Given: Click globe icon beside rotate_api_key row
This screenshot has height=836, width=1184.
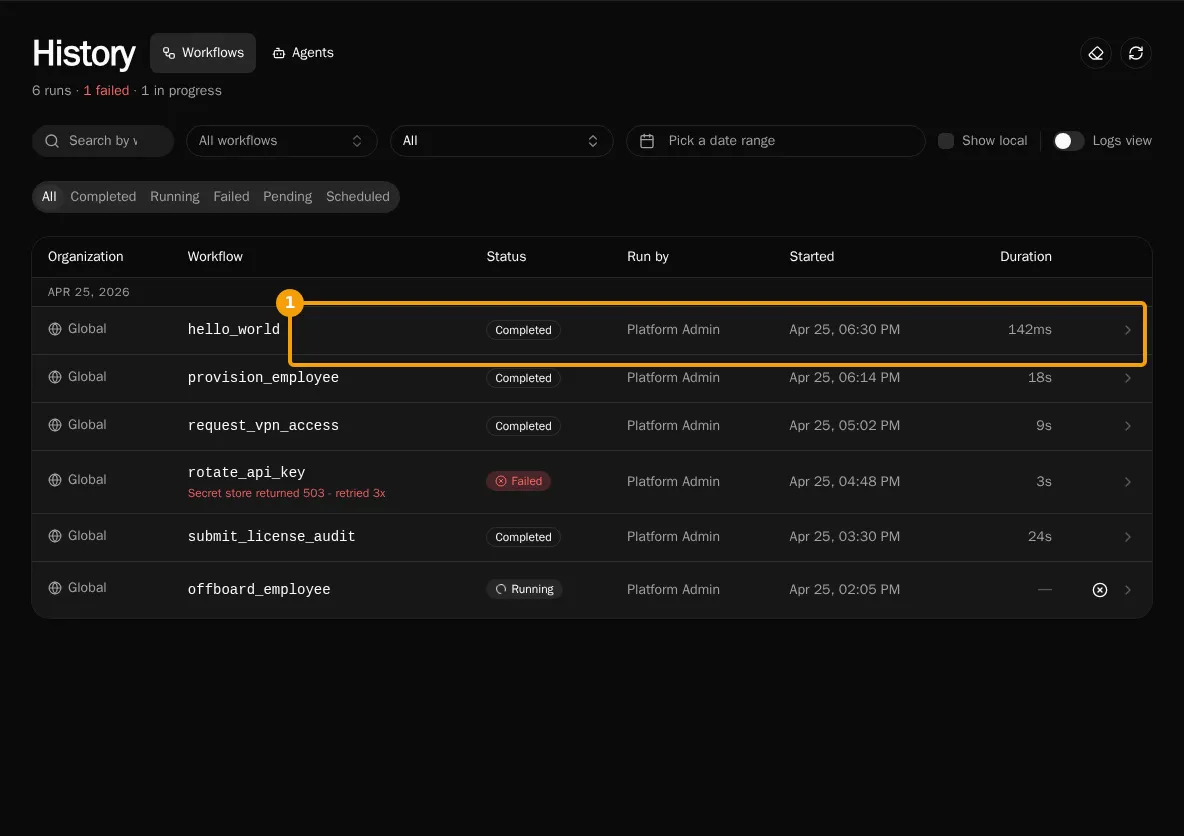Looking at the screenshot, I should (54, 480).
